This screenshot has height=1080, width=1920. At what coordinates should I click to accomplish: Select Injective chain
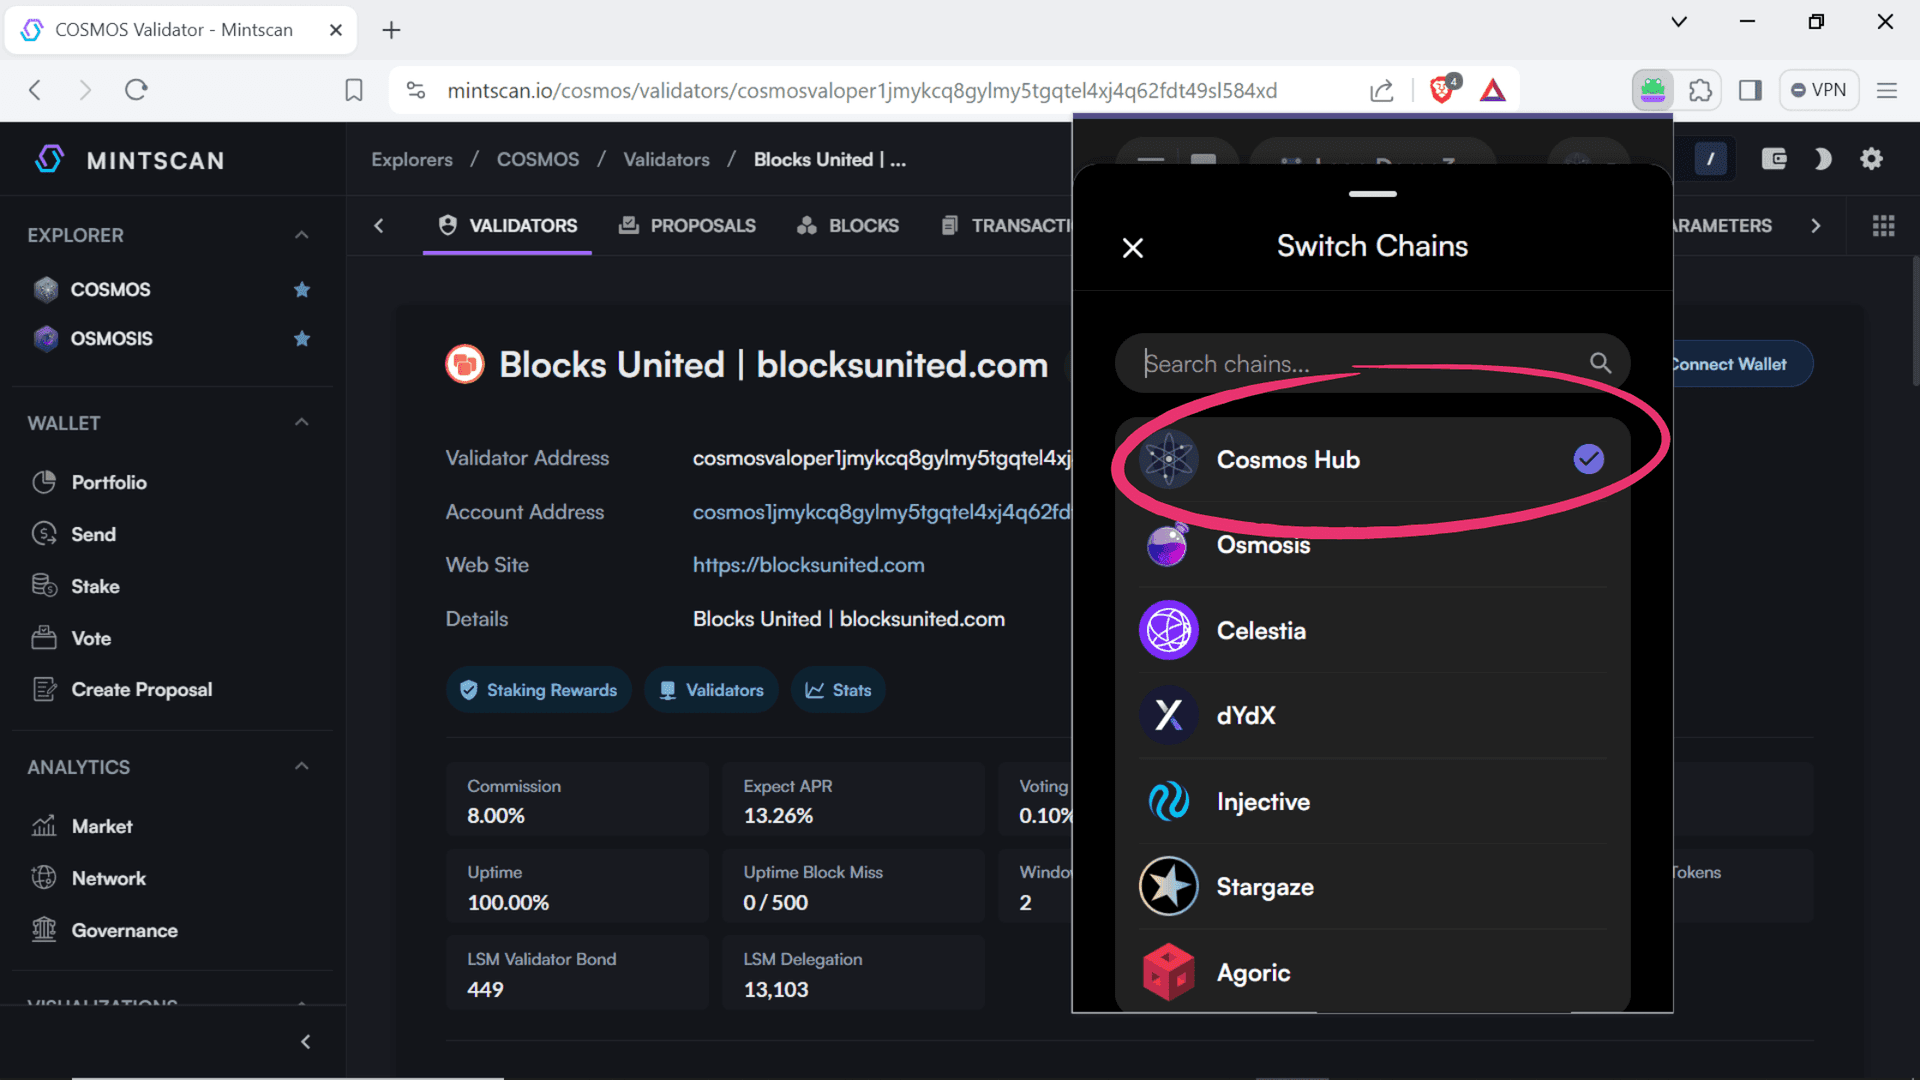point(1372,802)
